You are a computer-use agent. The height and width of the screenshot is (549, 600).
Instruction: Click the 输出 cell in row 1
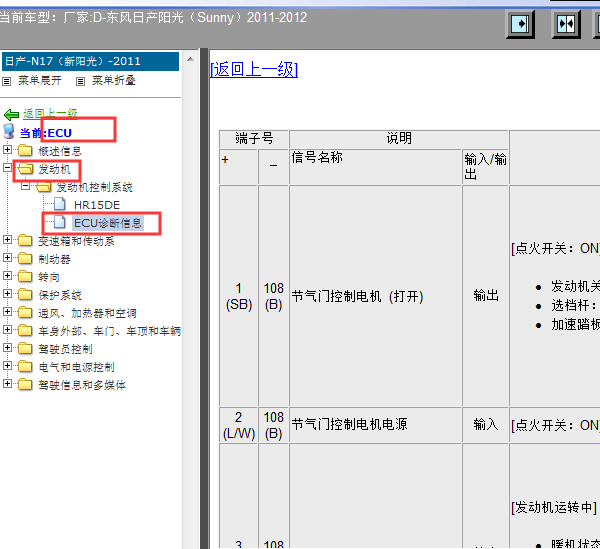click(x=485, y=296)
